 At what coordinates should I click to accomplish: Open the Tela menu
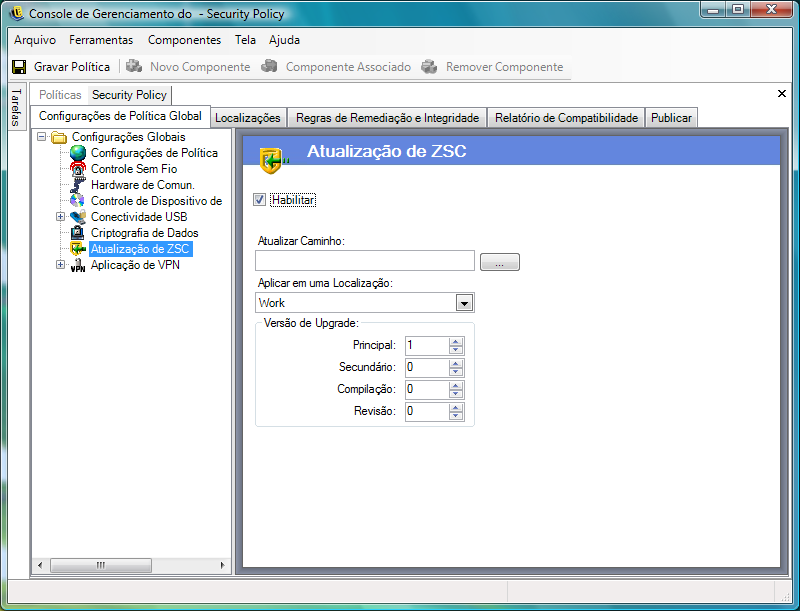(x=245, y=40)
